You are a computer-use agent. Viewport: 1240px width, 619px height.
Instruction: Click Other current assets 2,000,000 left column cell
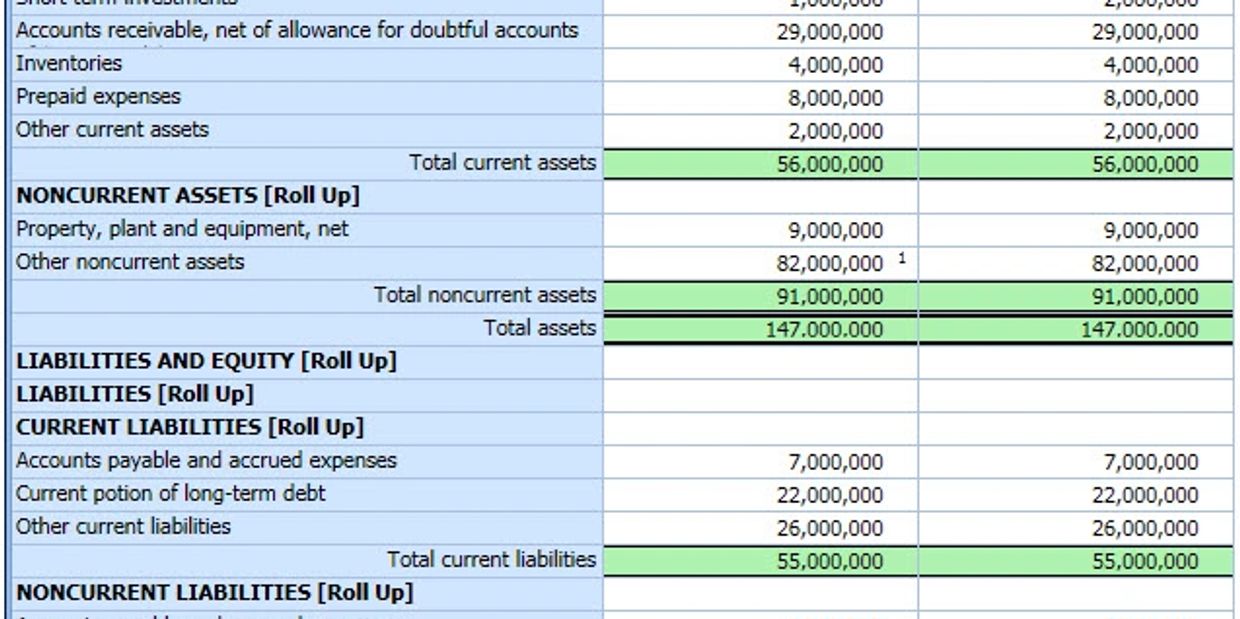click(760, 131)
